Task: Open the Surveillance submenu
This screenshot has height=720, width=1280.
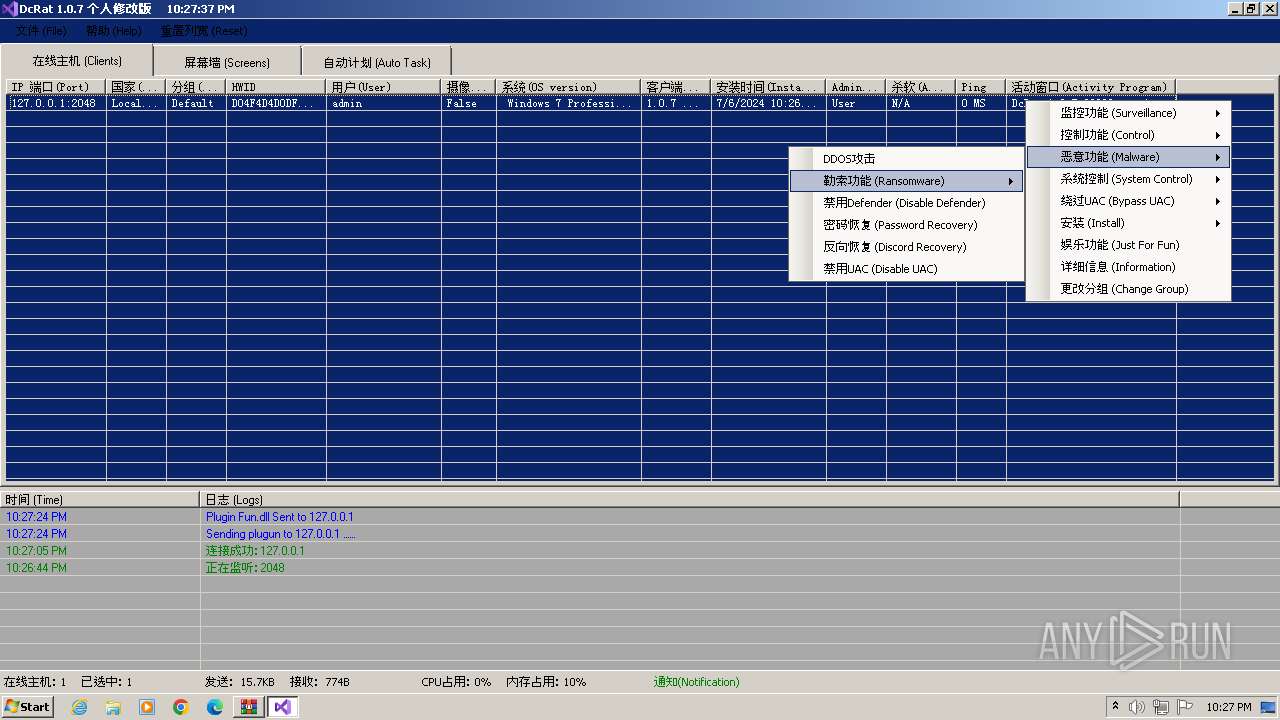Action: (1128, 113)
